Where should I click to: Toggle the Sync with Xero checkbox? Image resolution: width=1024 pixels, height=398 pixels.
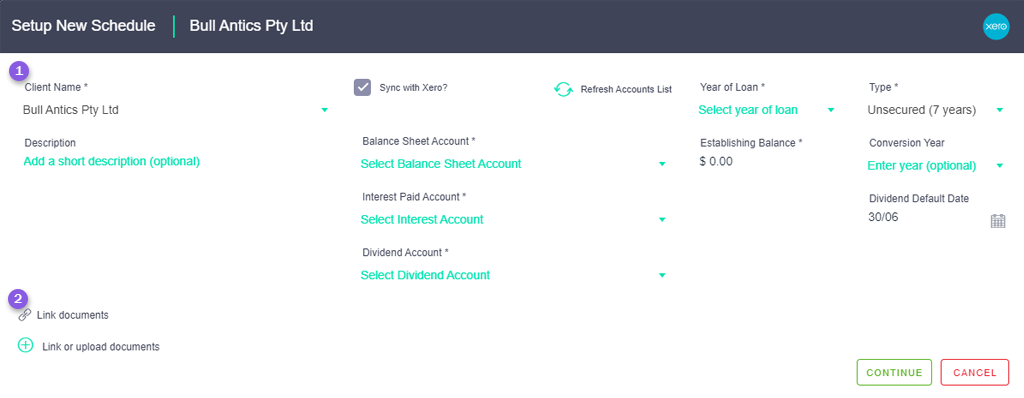coord(362,88)
